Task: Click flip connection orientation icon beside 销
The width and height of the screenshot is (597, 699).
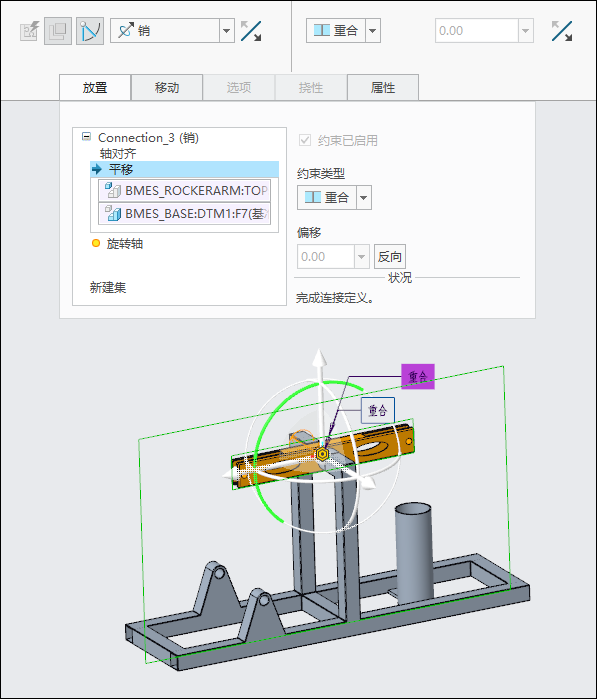Action: (x=251, y=31)
